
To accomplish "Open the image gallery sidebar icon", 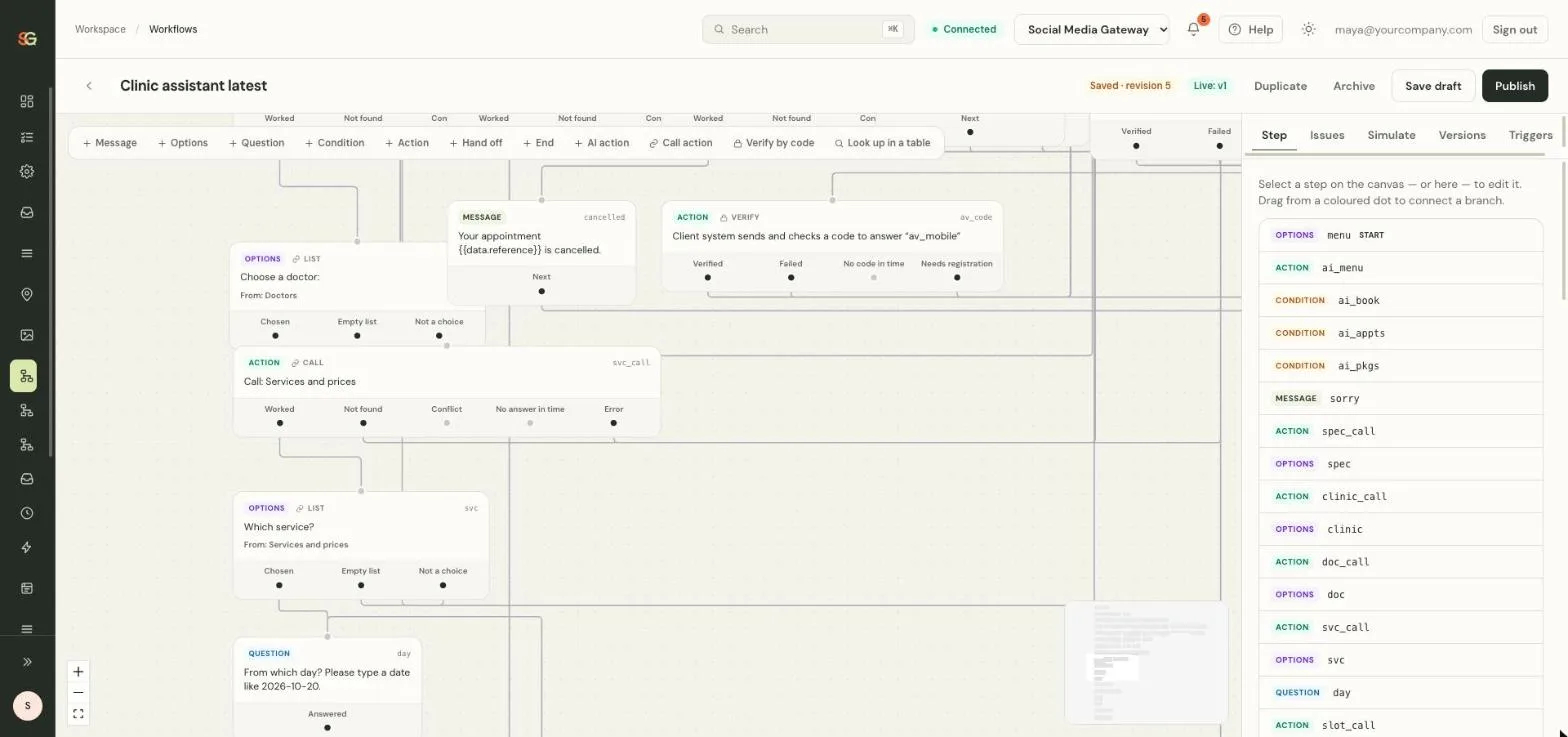I will pyautogui.click(x=27, y=335).
